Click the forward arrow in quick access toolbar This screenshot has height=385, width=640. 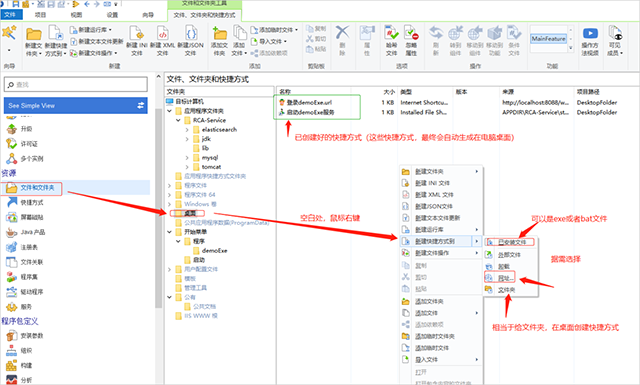(x=97, y=4)
